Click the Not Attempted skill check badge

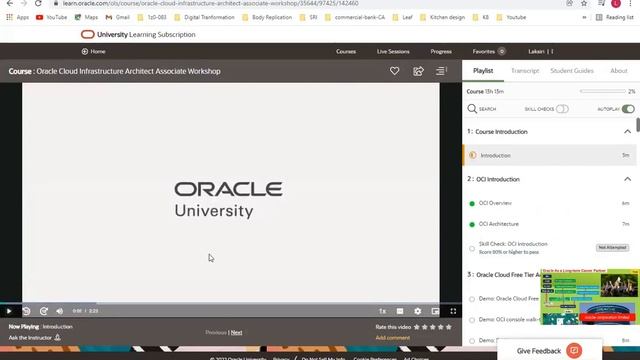pyautogui.click(x=612, y=247)
